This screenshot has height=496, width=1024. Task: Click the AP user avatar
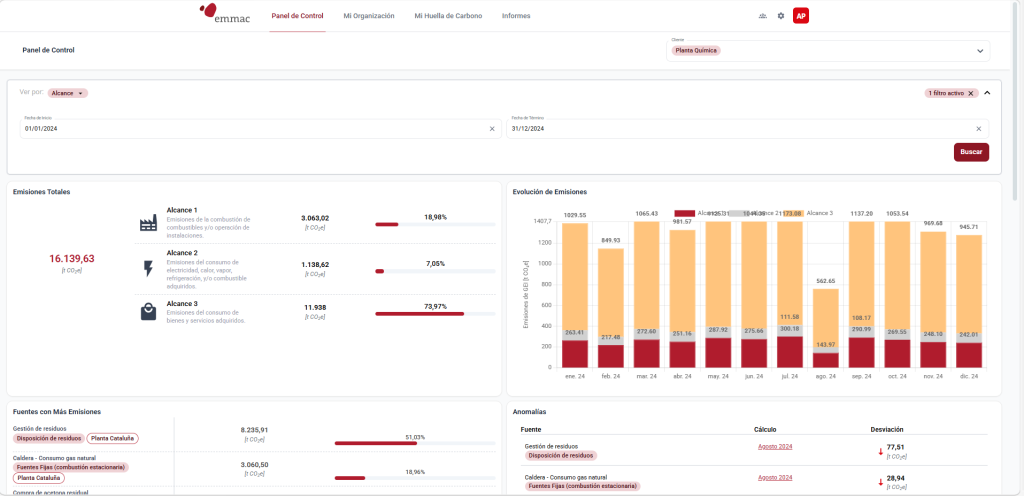point(801,16)
